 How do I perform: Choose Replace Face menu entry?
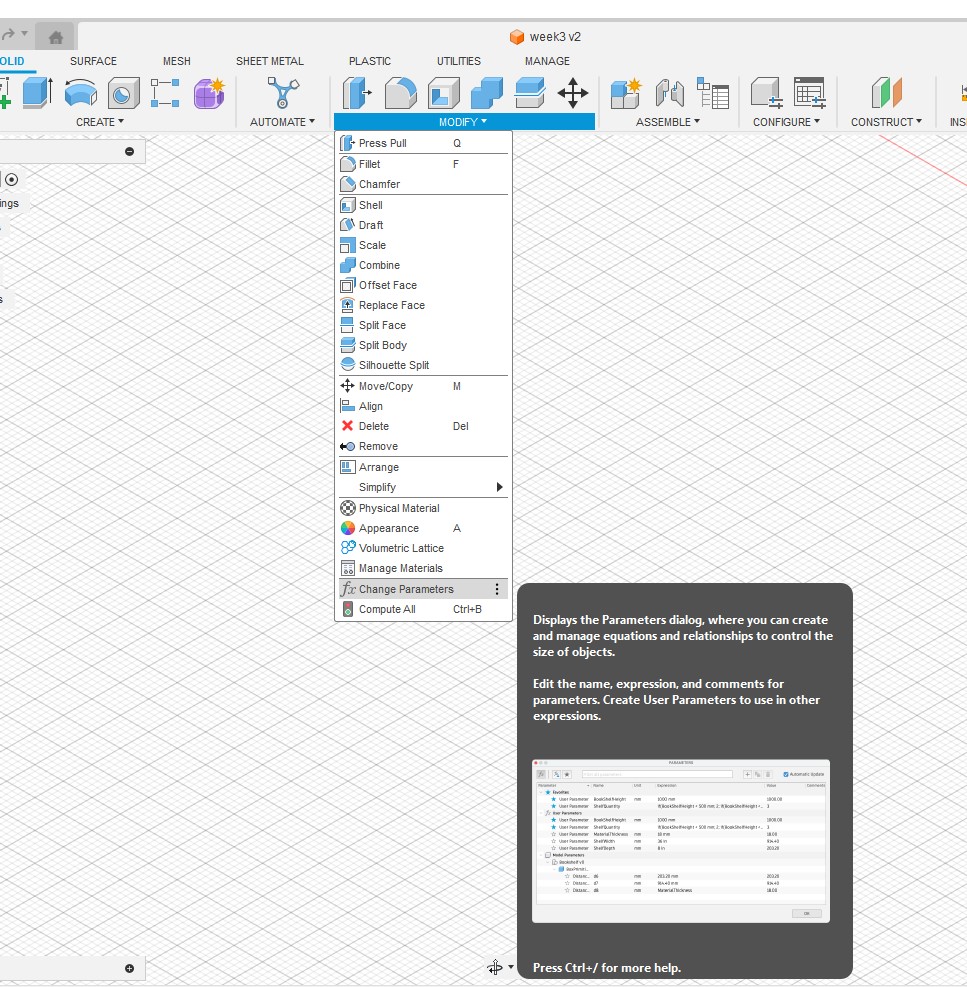[x=423, y=305]
